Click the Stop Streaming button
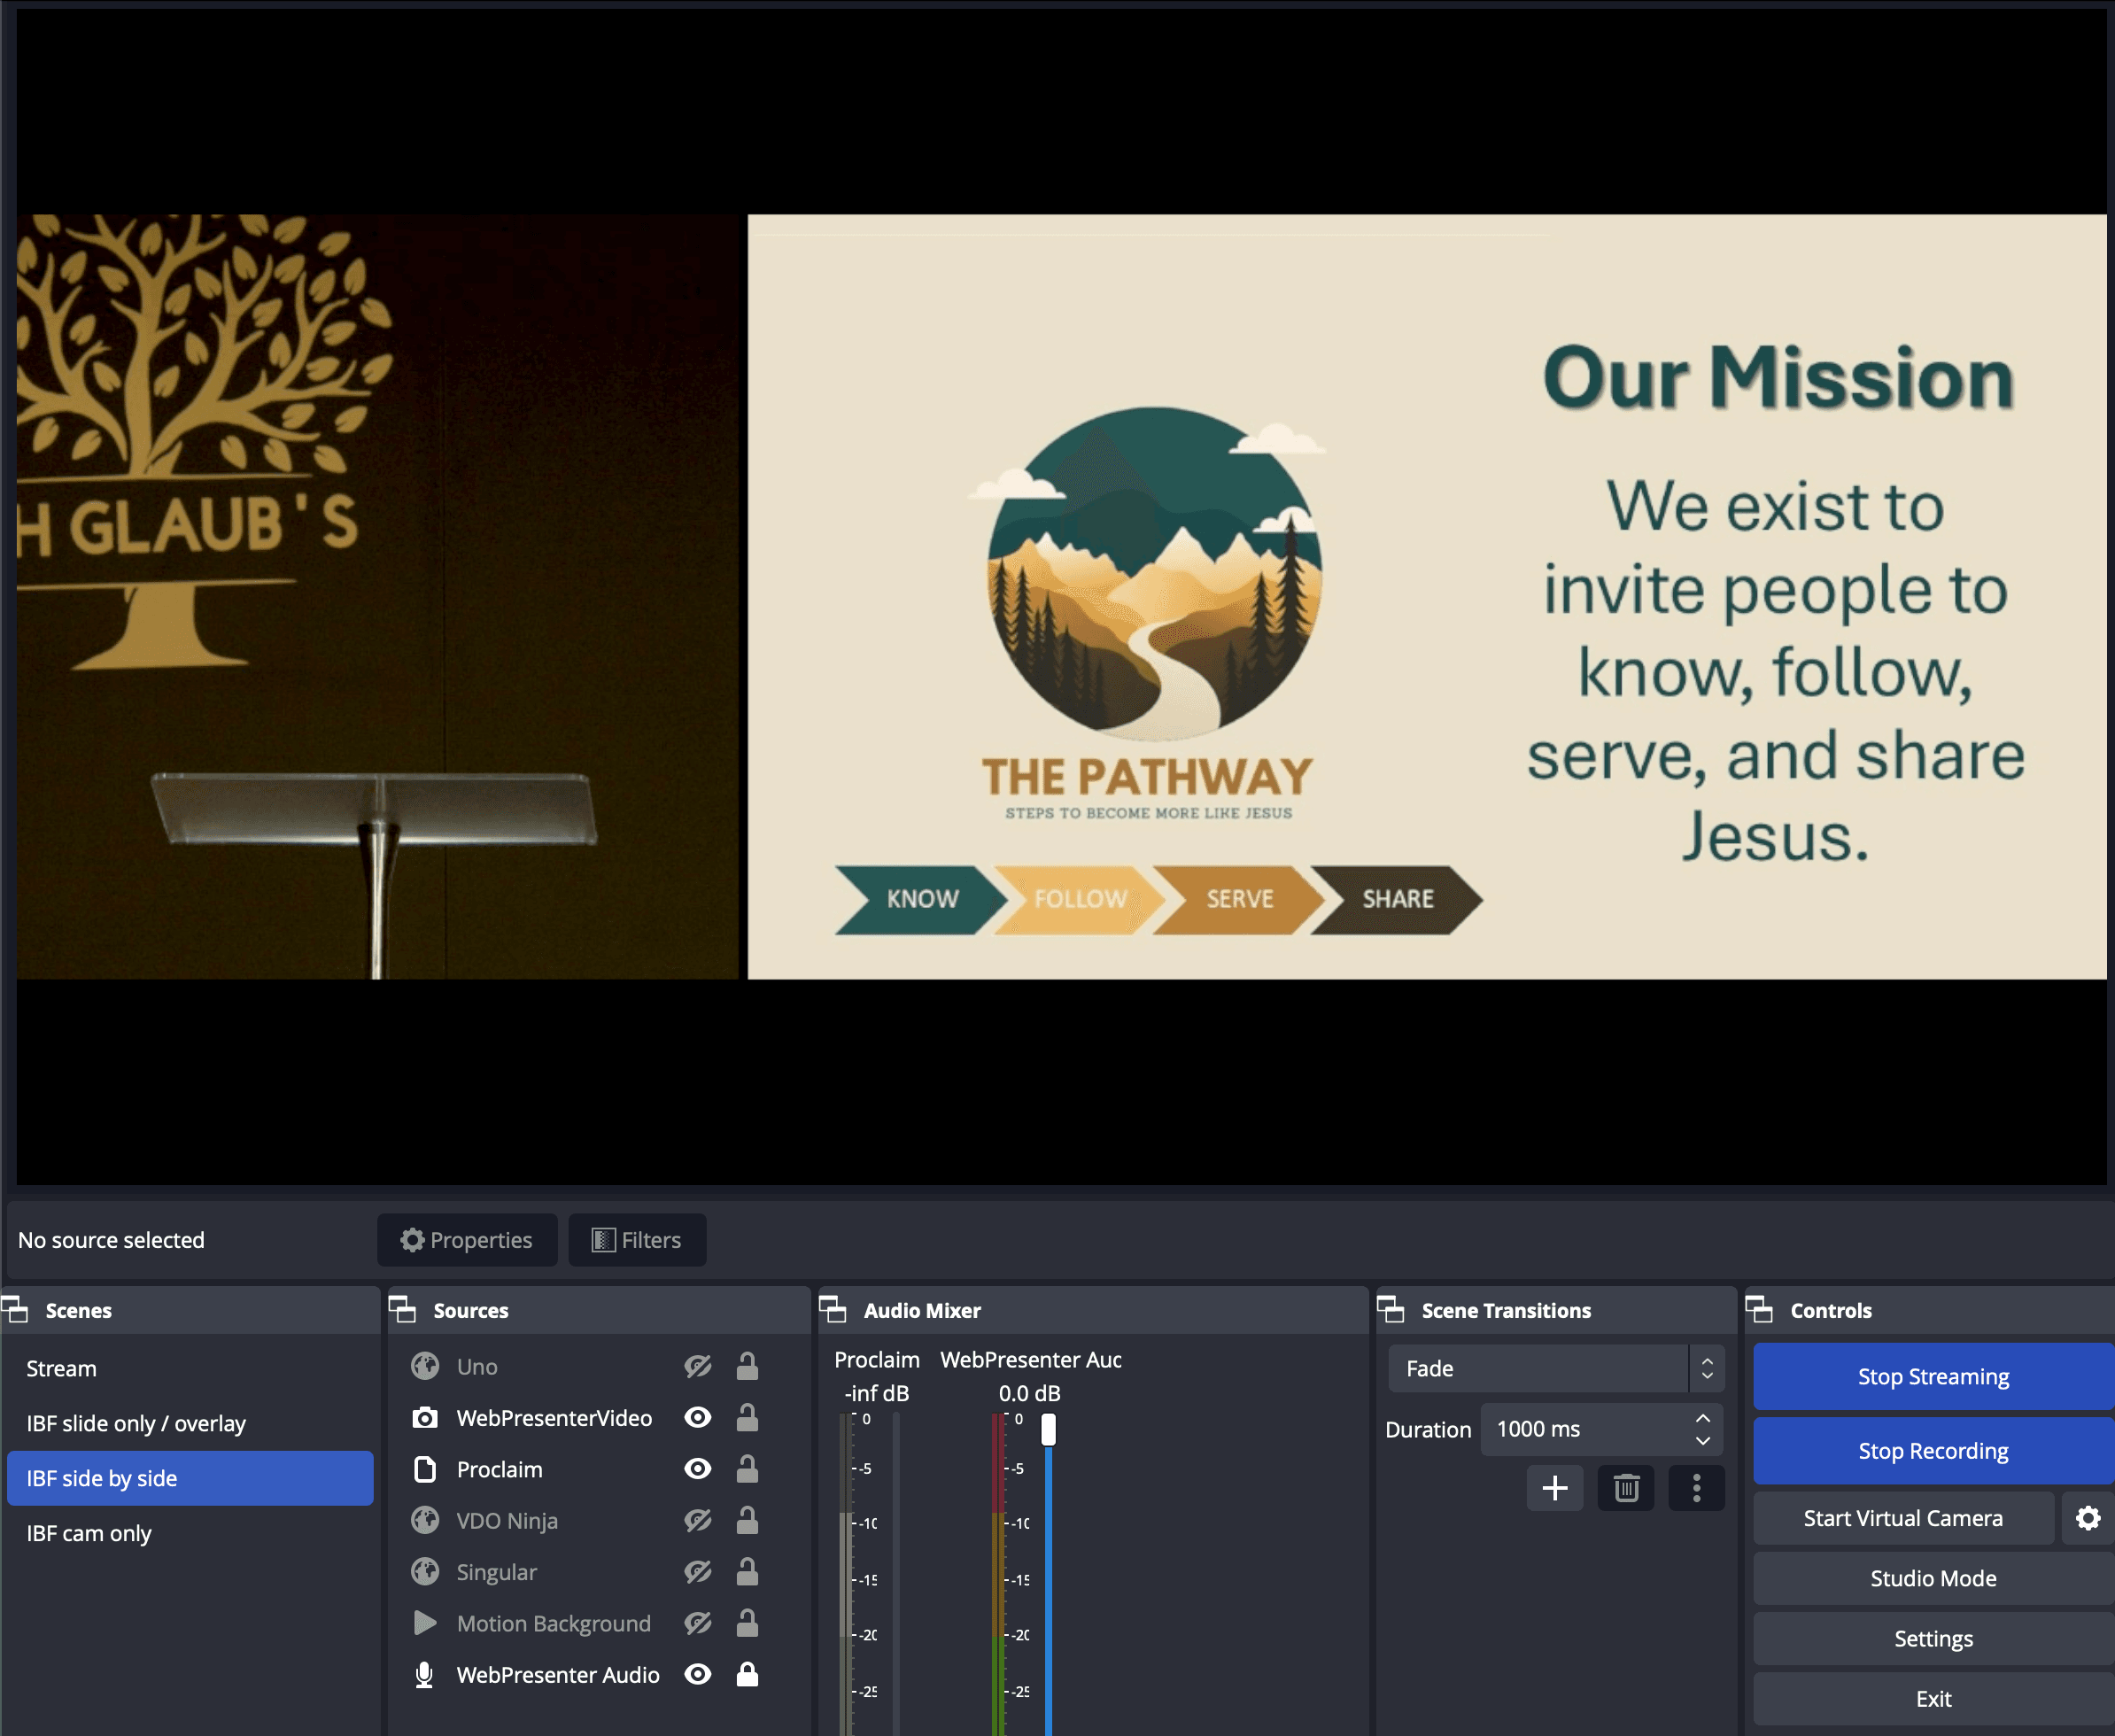Image resolution: width=2115 pixels, height=1736 pixels. [x=1932, y=1376]
